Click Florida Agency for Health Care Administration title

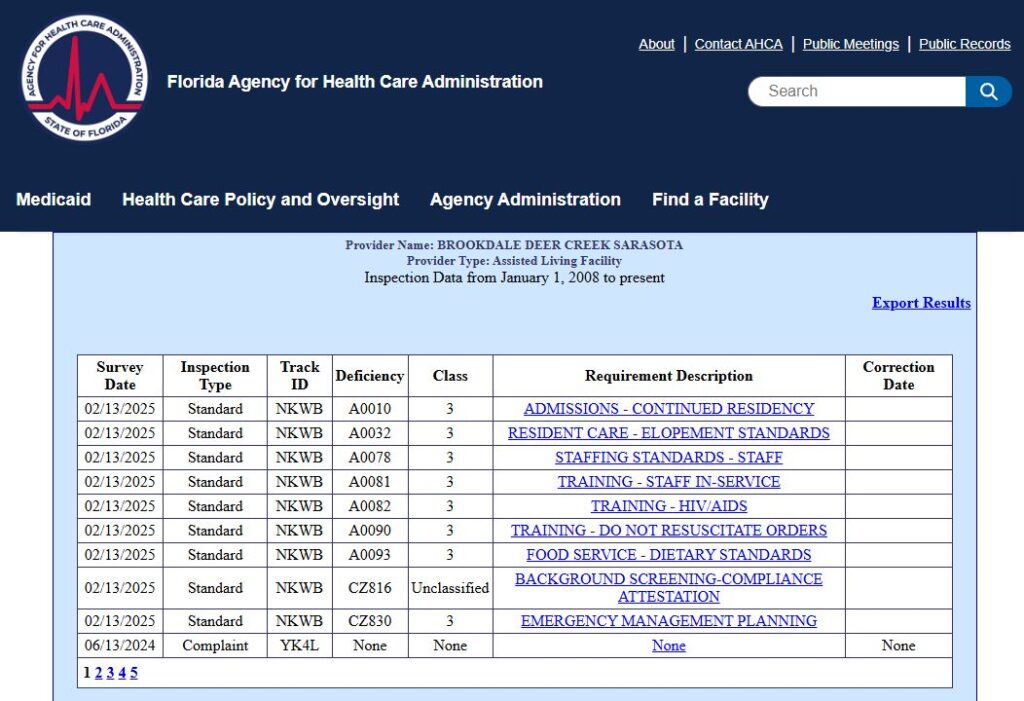pyautogui.click(x=355, y=82)
